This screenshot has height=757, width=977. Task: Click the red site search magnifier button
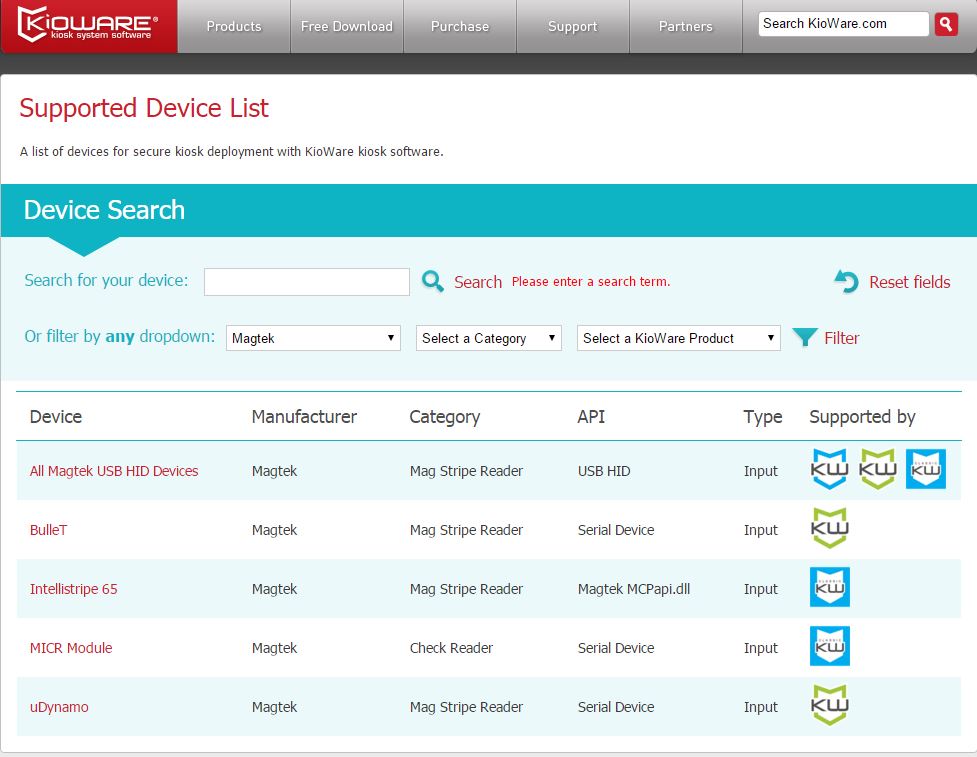coord(946,24)
